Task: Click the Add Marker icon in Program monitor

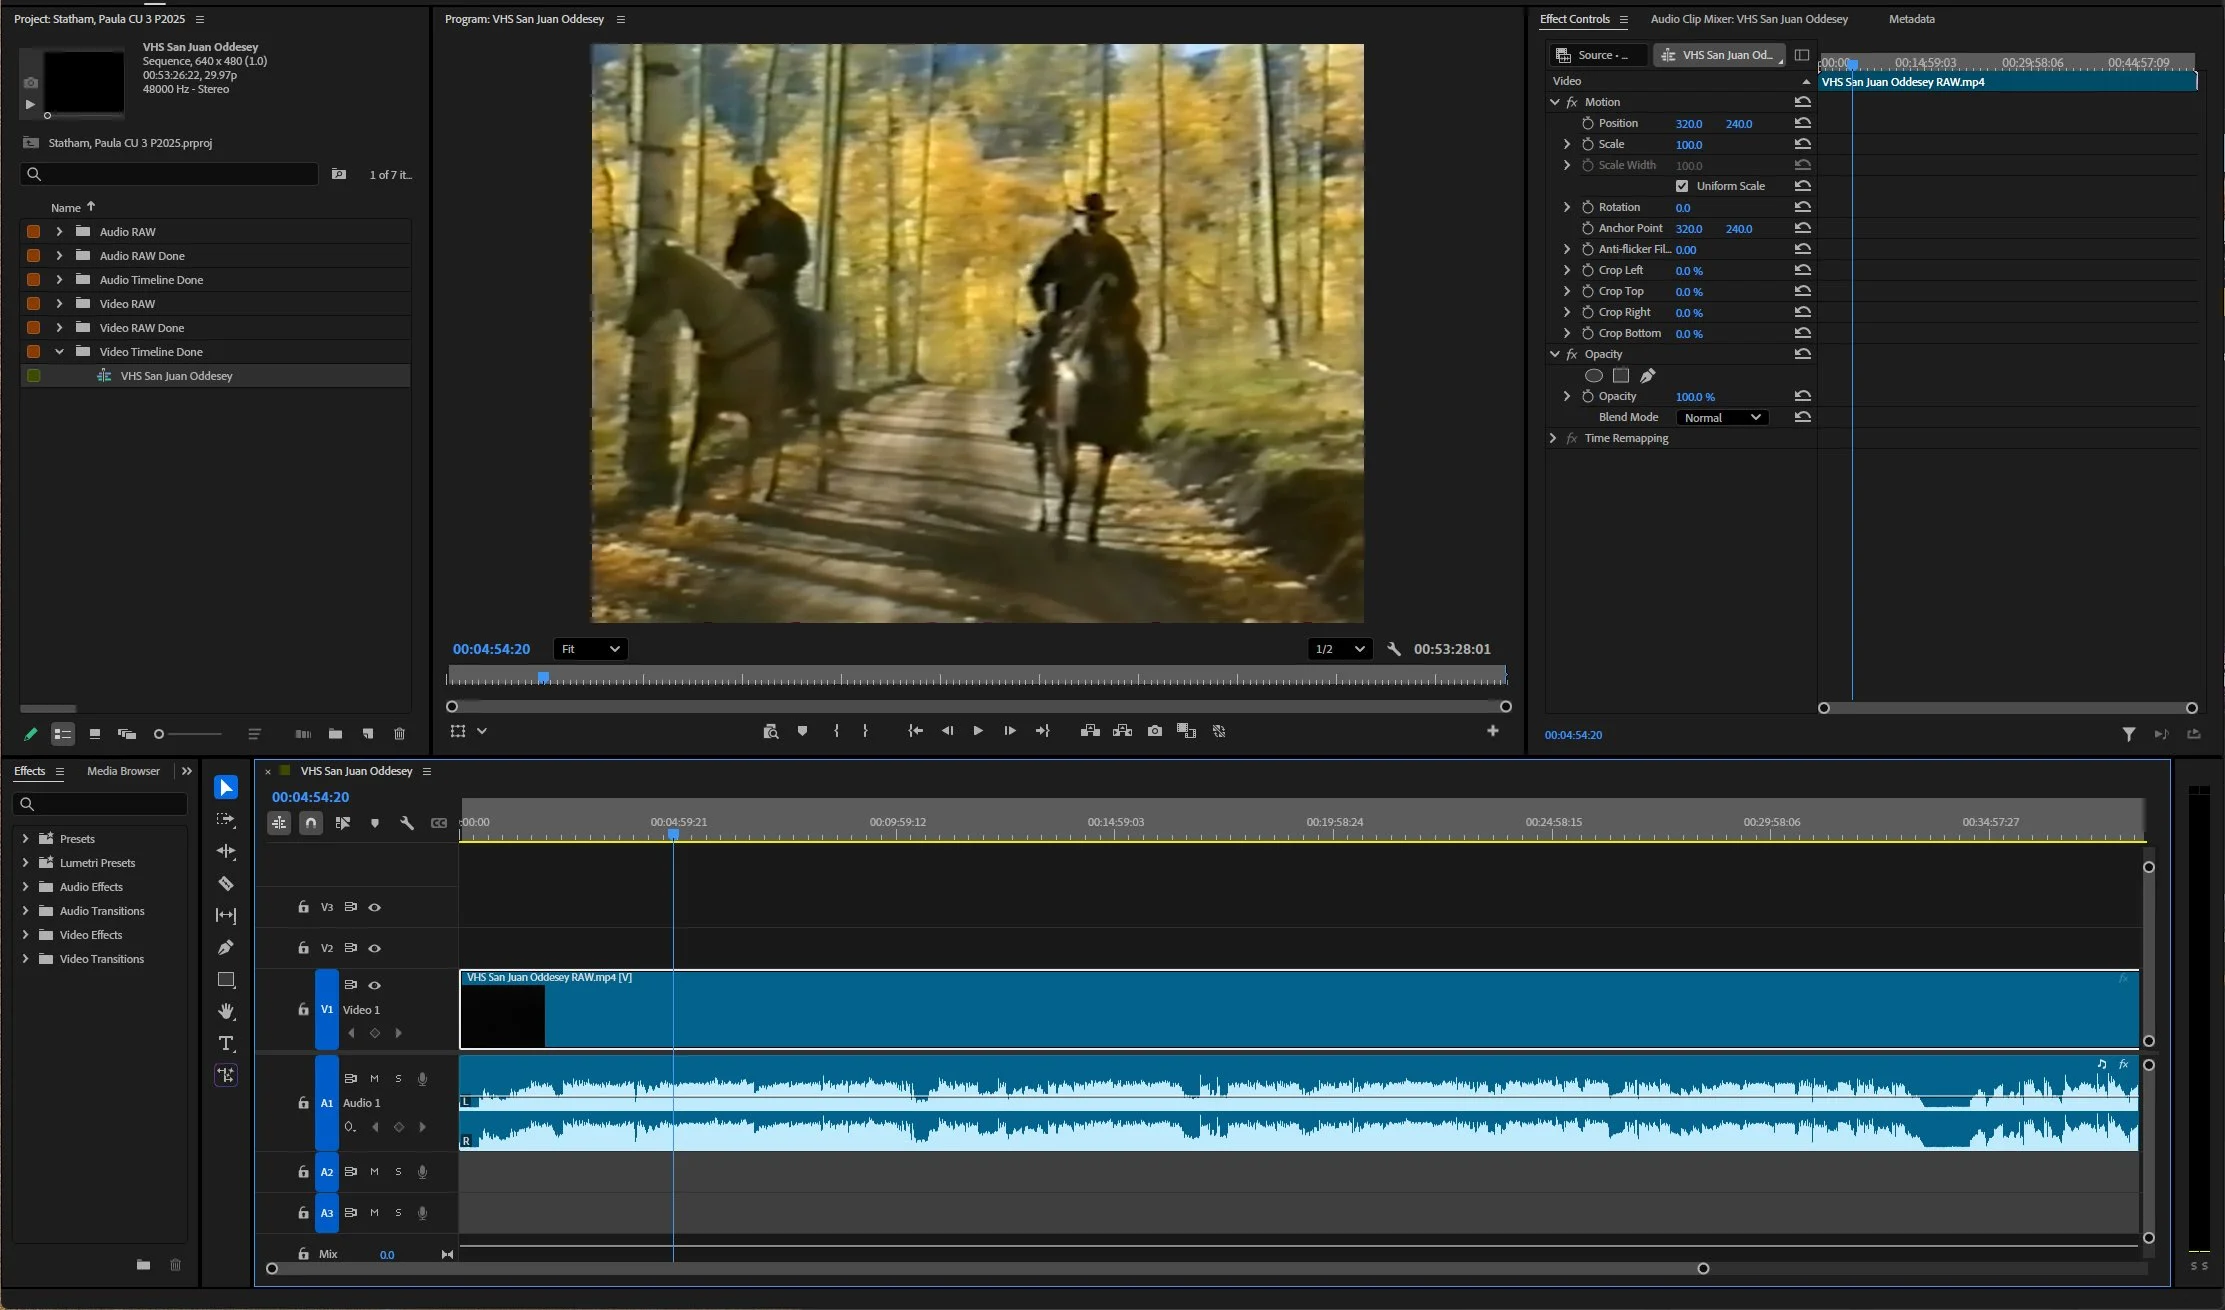Action: coord(802,731)
